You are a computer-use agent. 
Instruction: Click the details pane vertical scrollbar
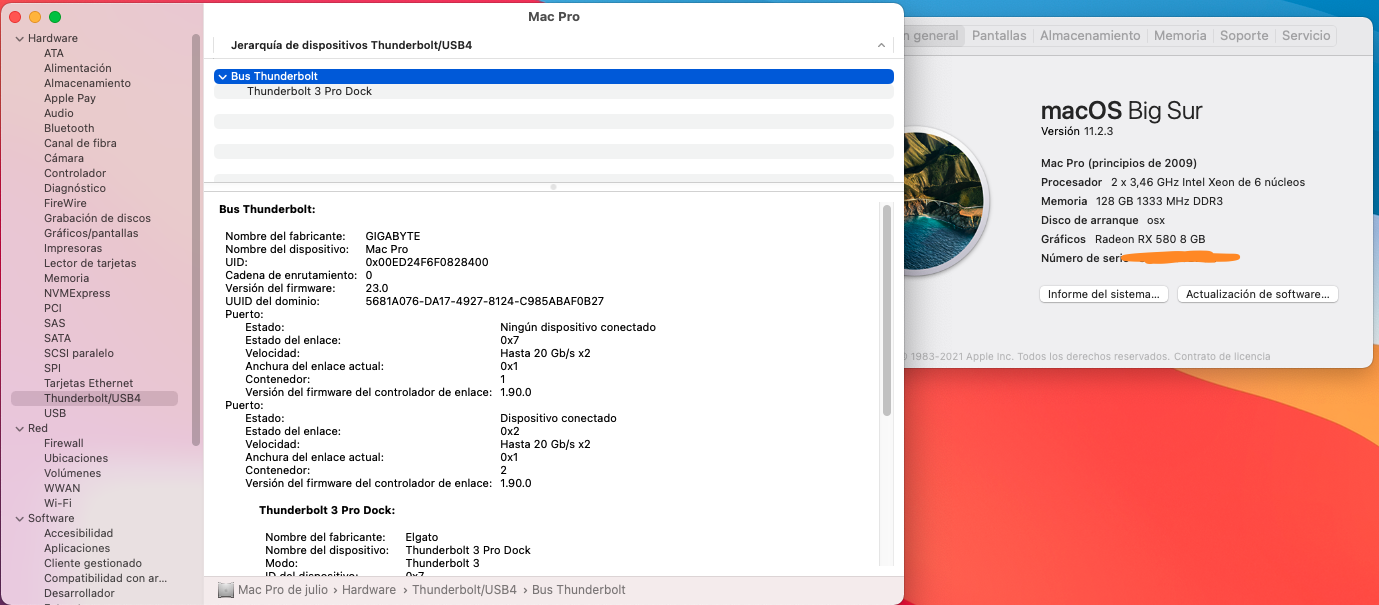click(886, 310)
